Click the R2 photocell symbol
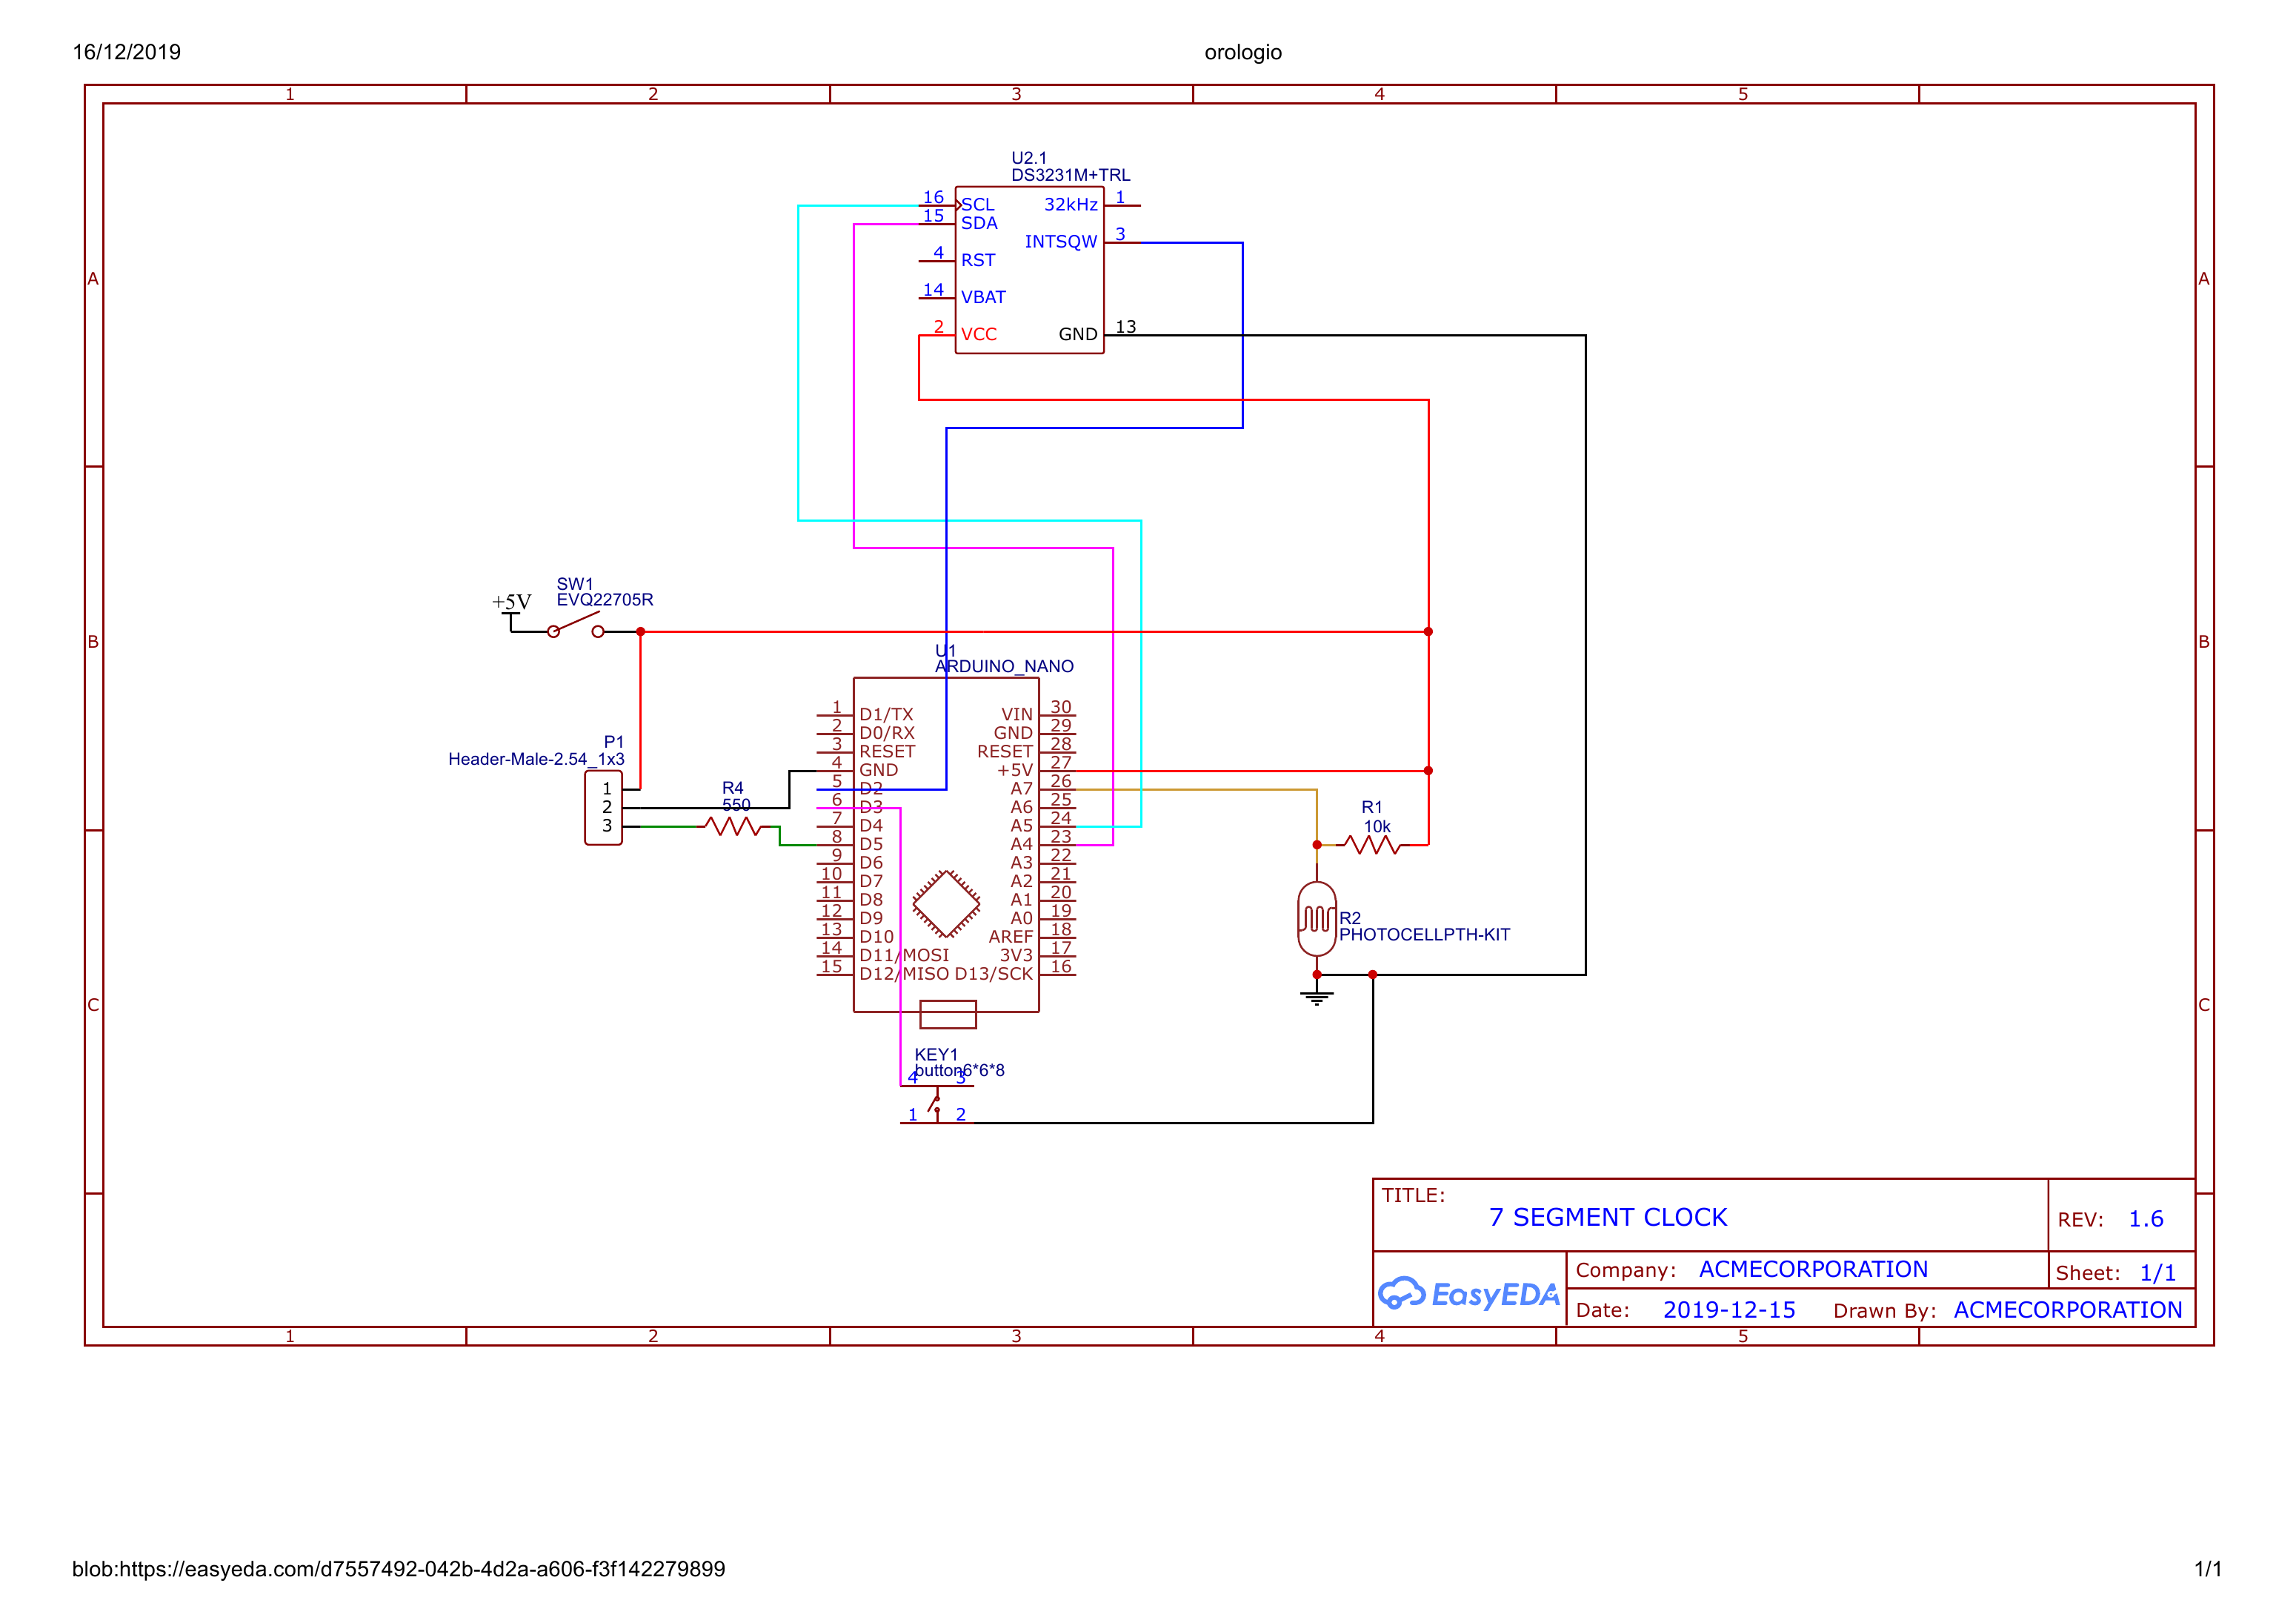 1316,918
